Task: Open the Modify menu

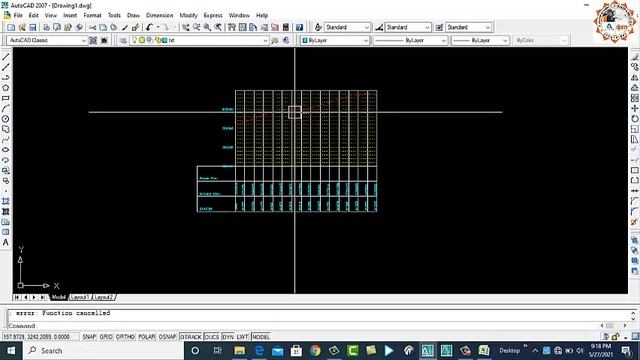Action: pyautogui.click(x=189, y=15)
